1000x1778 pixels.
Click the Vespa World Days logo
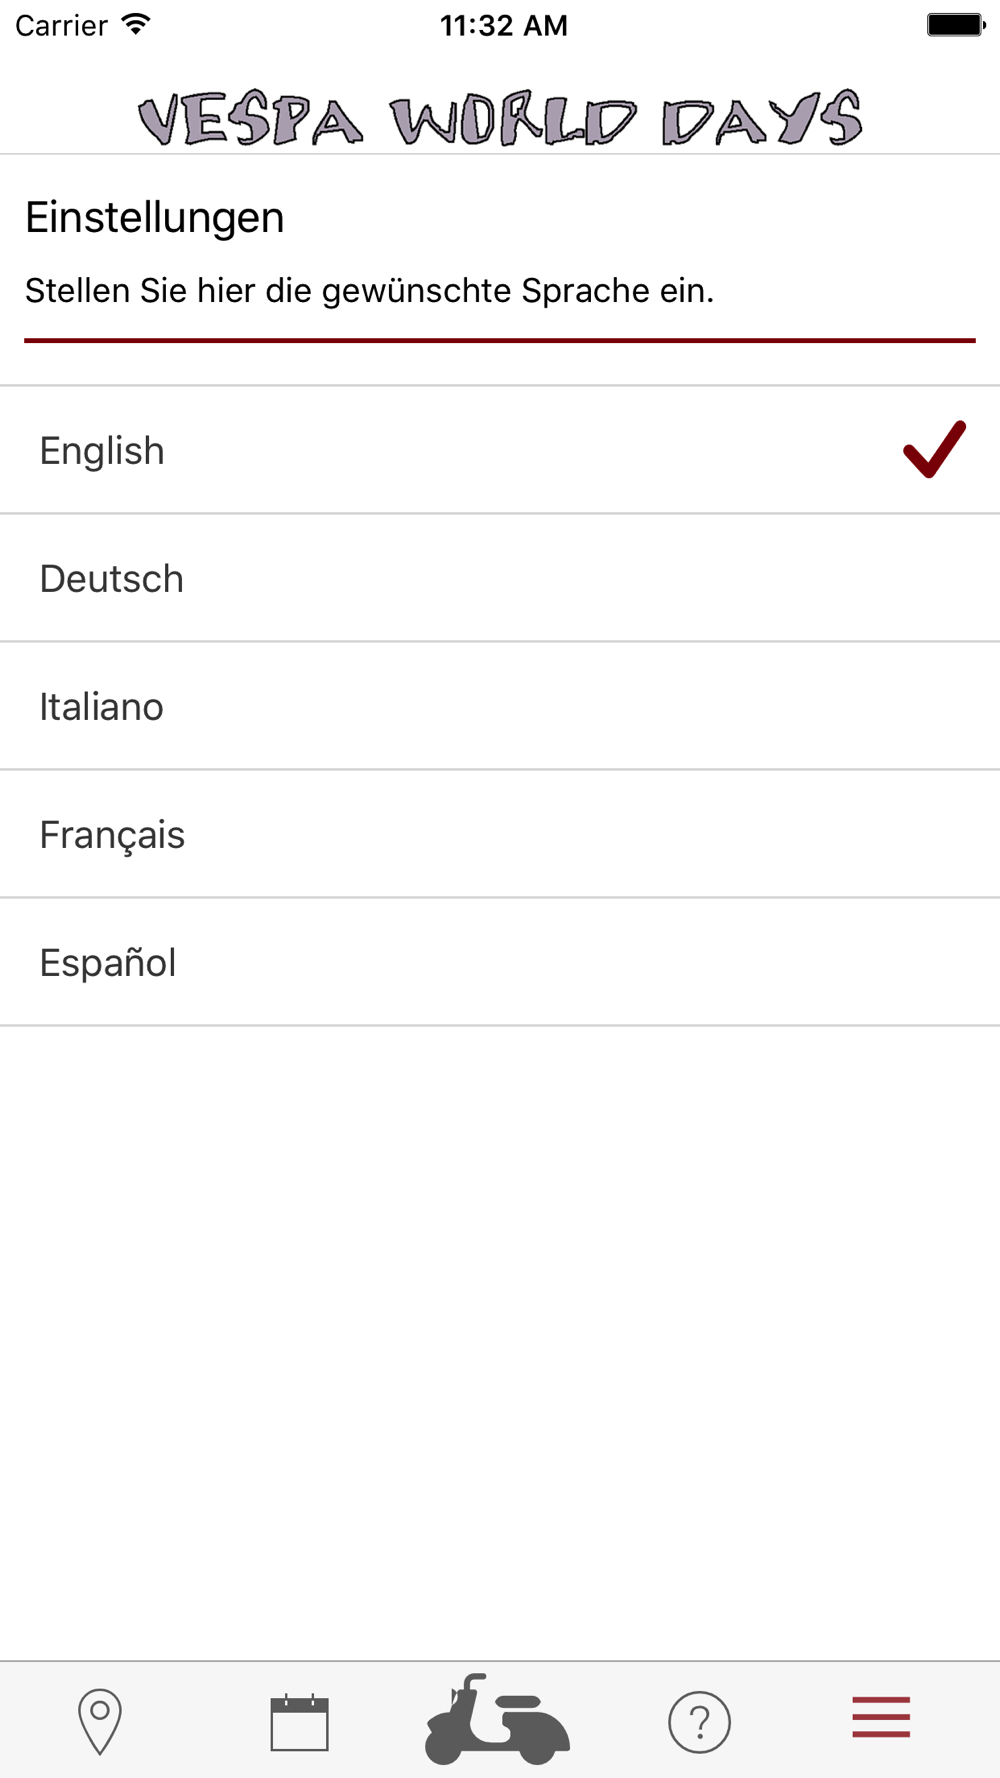pos(500,118)
